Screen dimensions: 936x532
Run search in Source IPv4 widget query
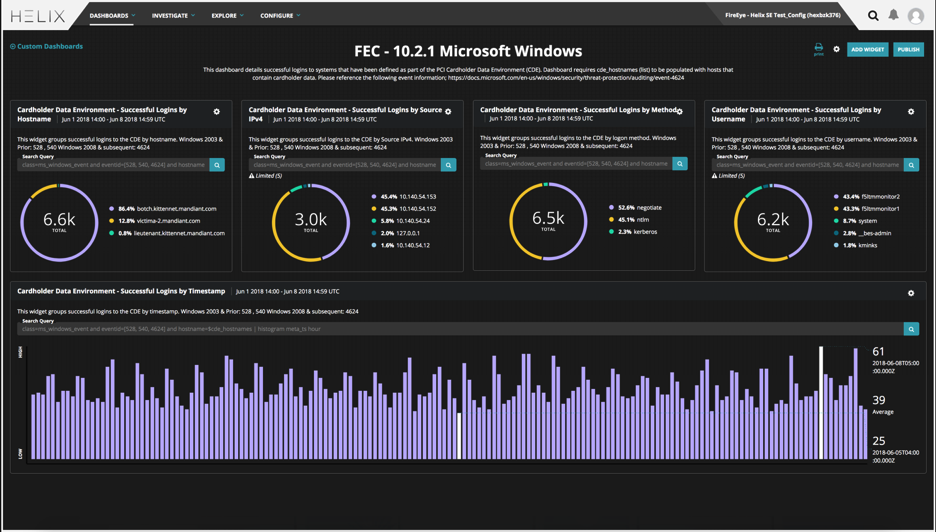click(x=448, y=165)
